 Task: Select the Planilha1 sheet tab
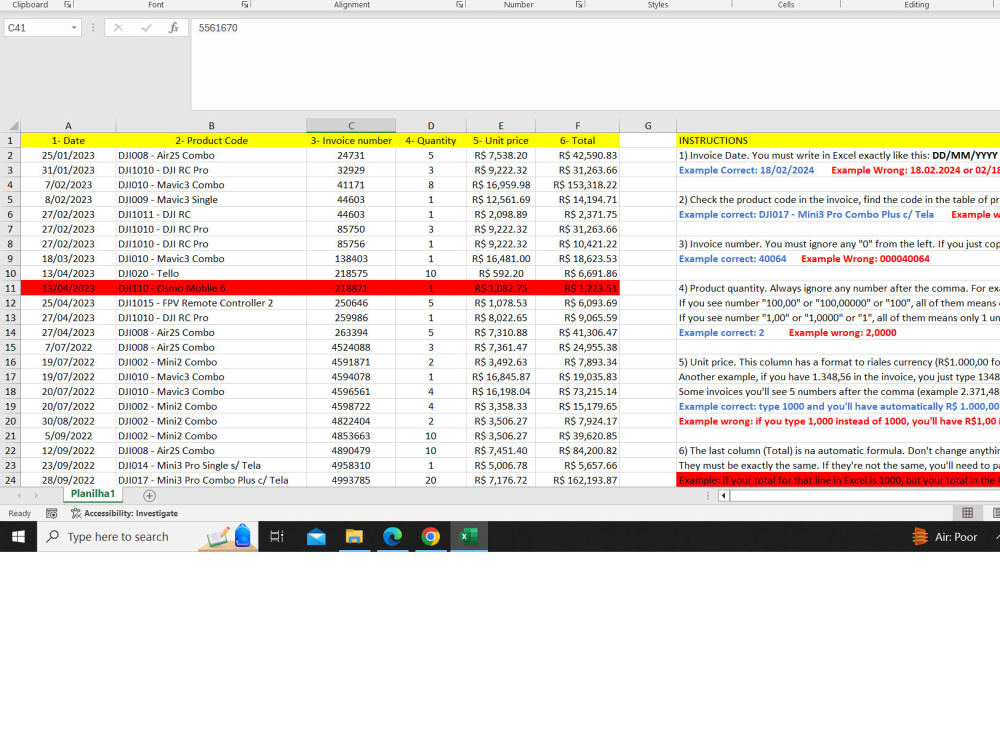click(92, 494)
